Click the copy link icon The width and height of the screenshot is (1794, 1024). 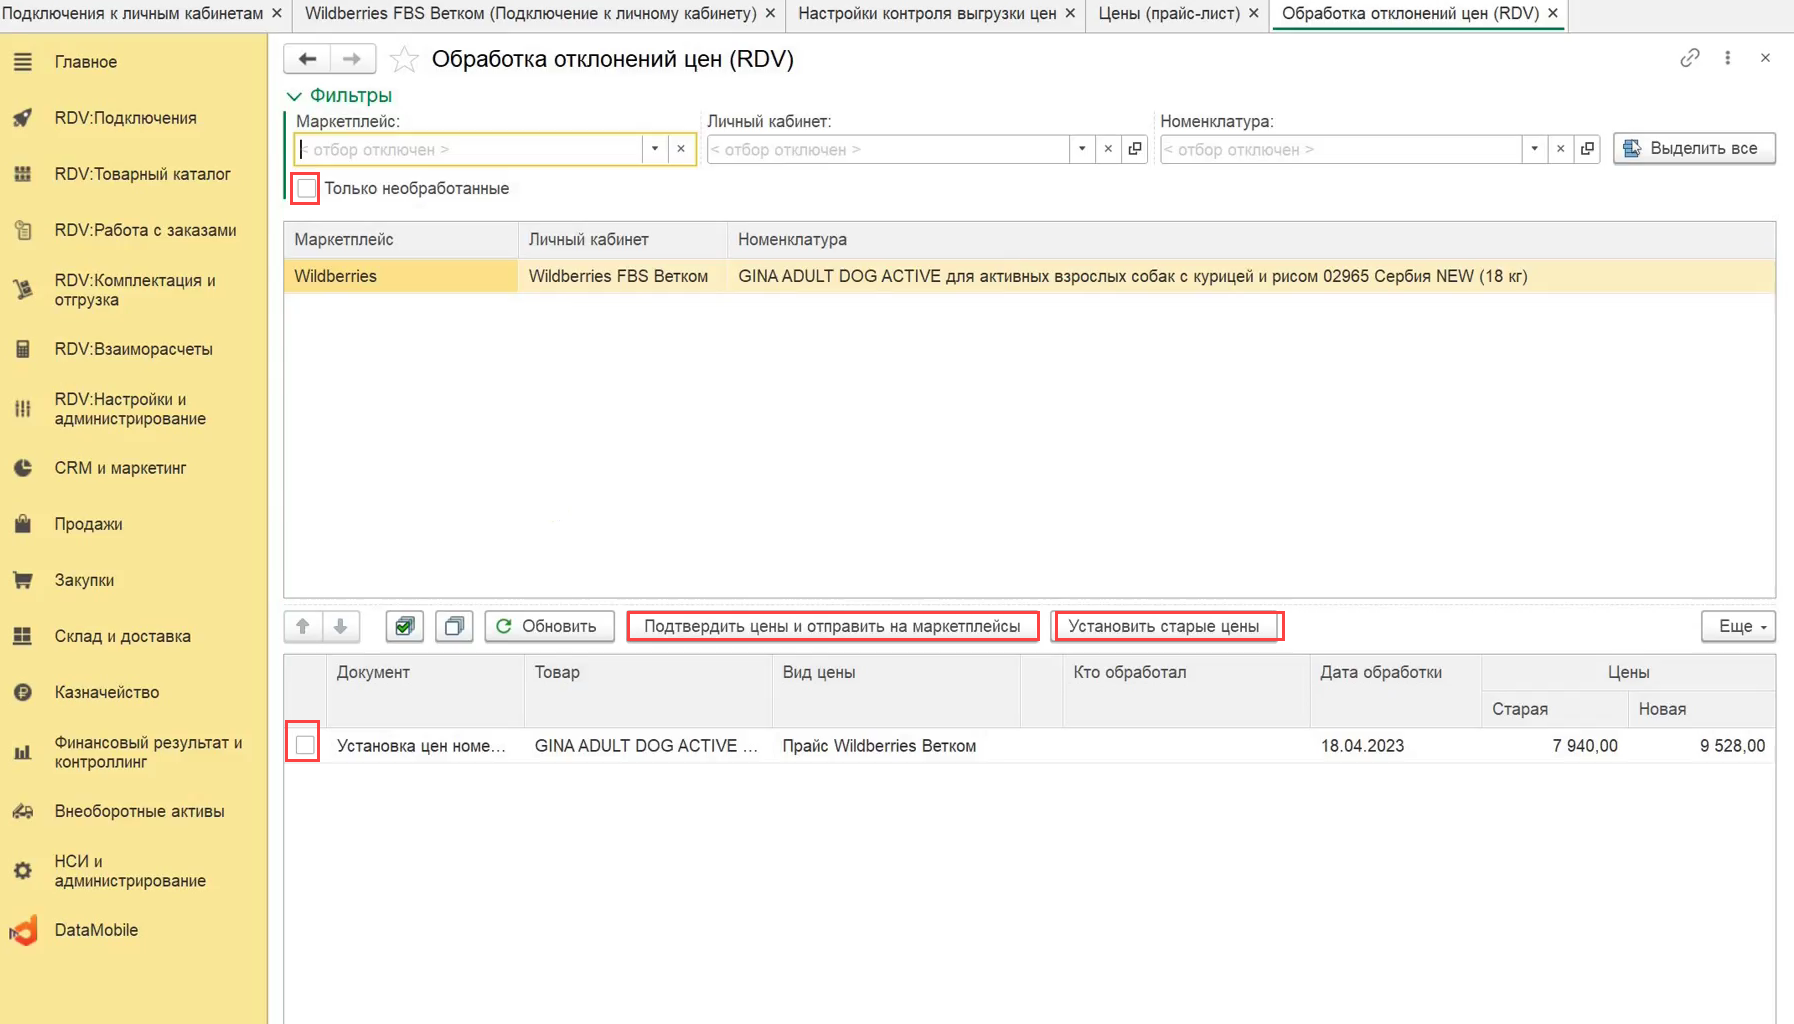click(x=1689, y=58)
